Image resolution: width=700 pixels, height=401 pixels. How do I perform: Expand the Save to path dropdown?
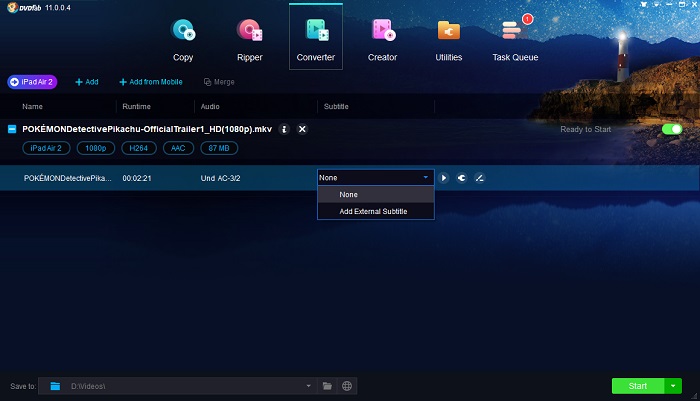click(x=308, y=386)
